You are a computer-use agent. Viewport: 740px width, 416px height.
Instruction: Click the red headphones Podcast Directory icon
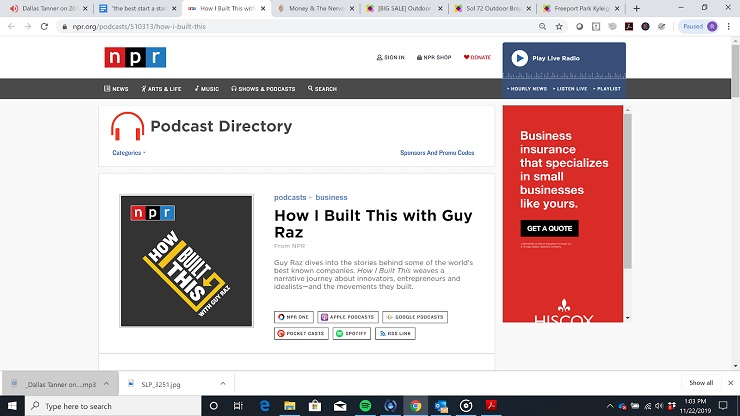point(127,126)
